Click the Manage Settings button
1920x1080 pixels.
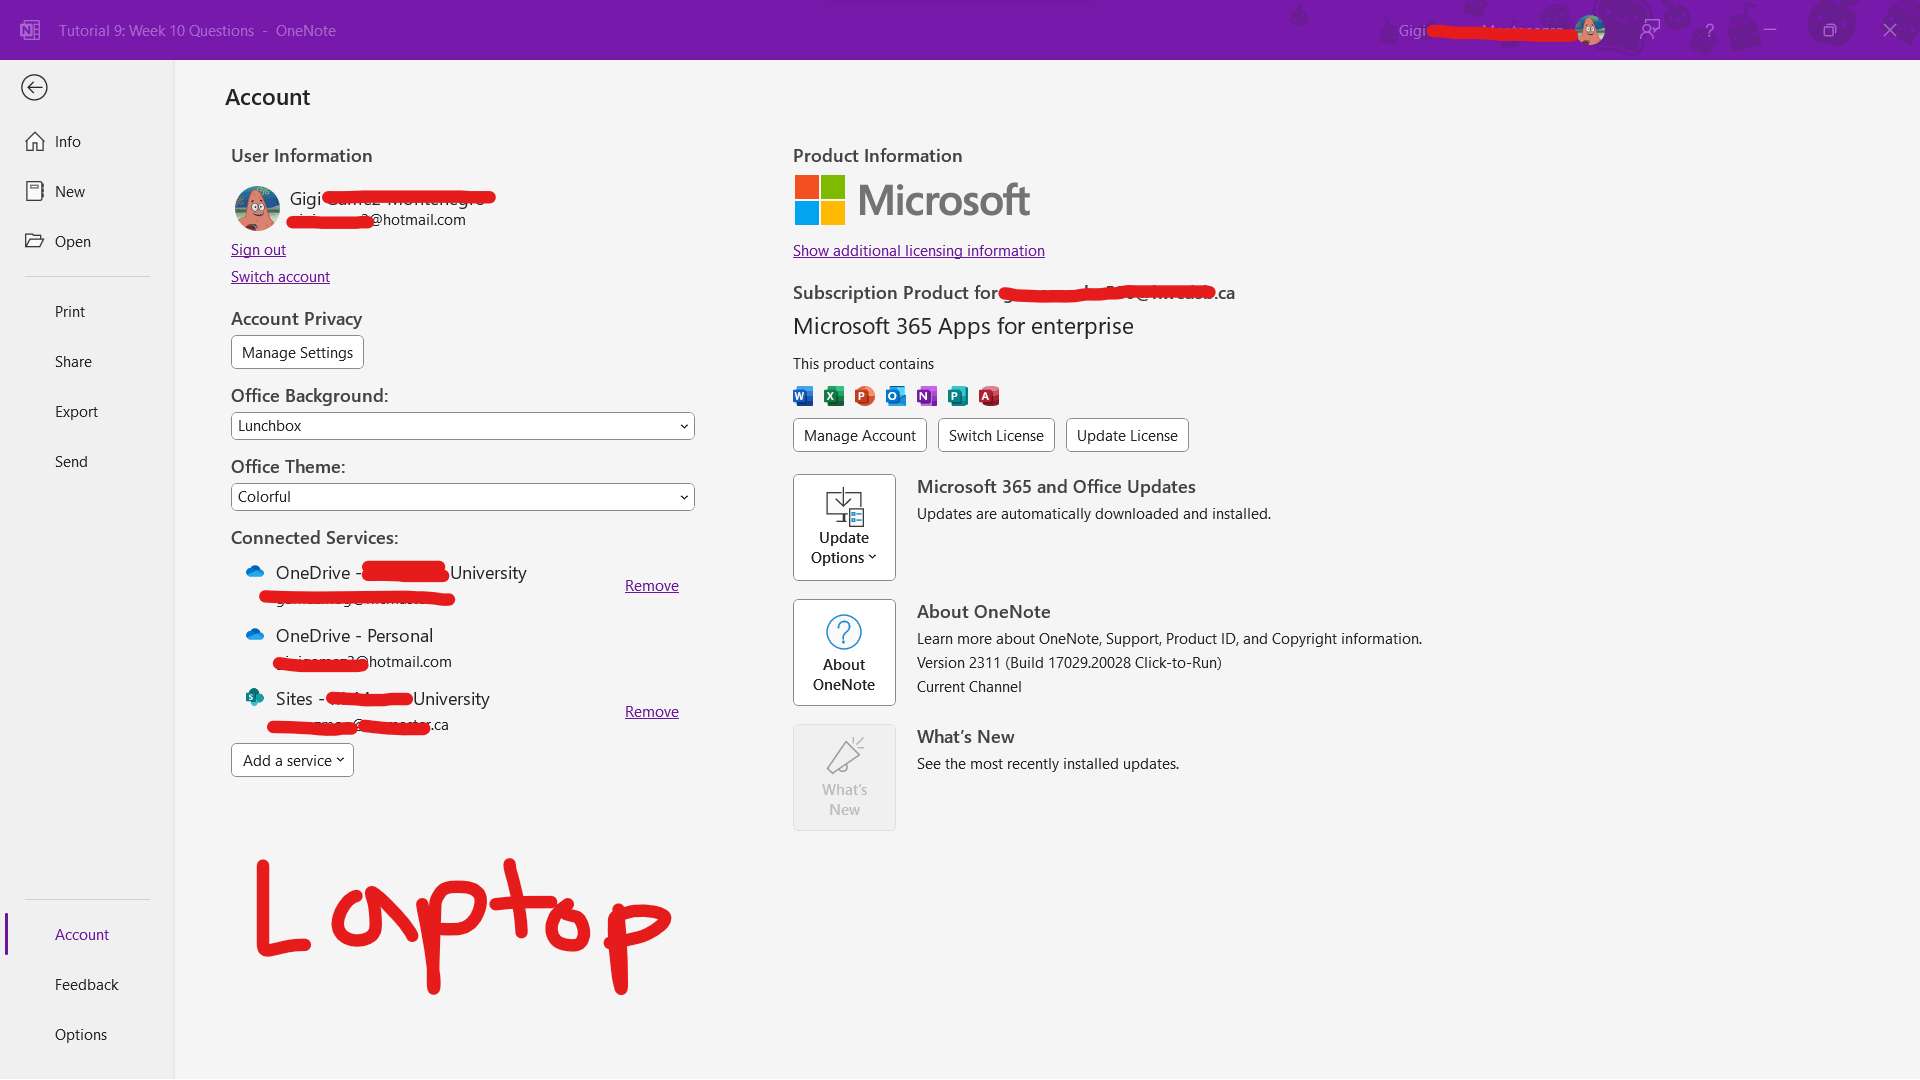tap(297, 353)
